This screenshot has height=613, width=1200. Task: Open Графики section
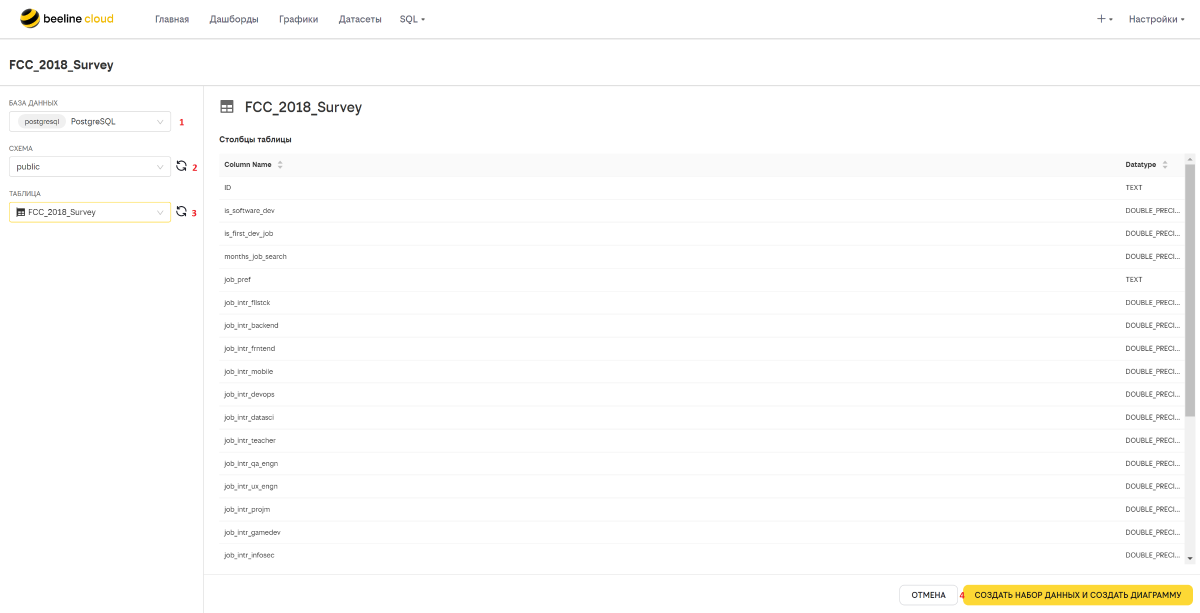299,19
